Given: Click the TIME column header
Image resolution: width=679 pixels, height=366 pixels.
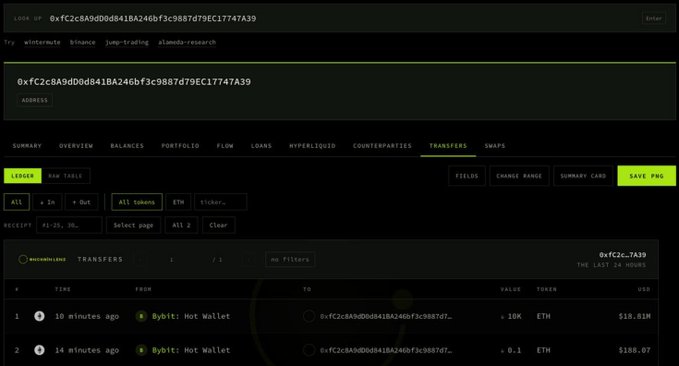Looking at the screenshot, I should pyautogui.click(x=63, y=289).
